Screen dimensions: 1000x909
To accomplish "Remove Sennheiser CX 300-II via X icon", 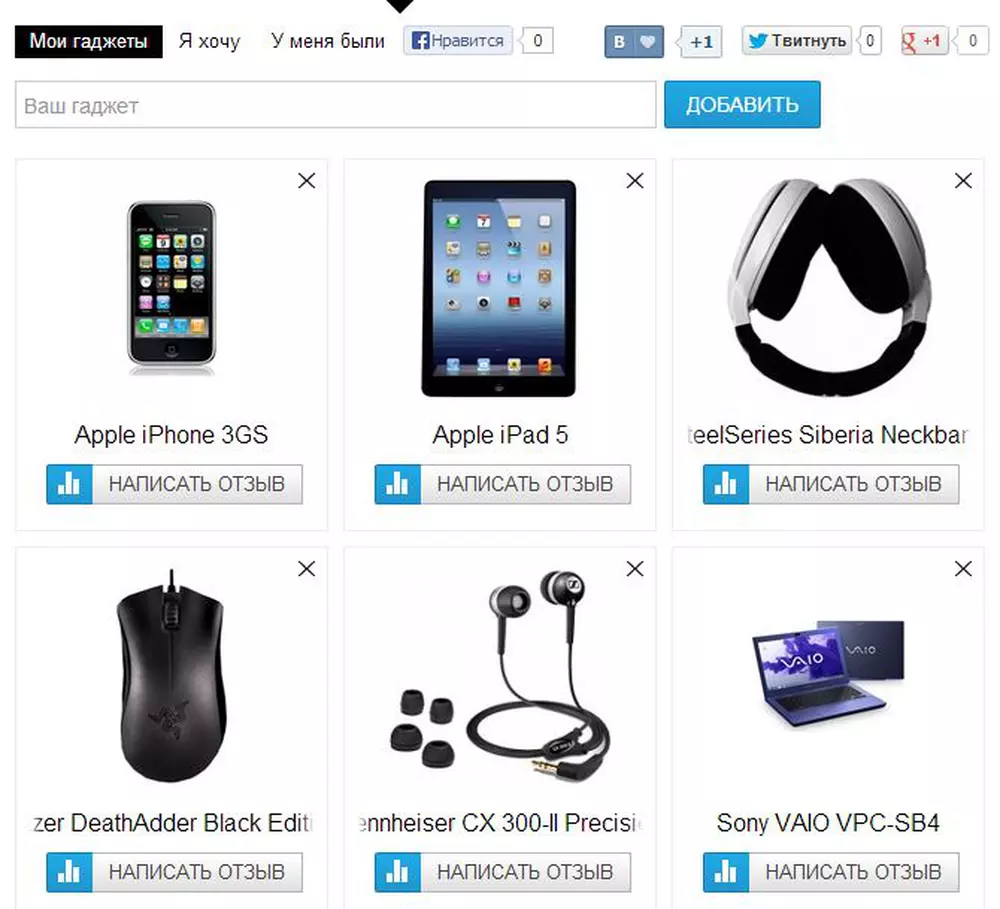I will coord(635,569).
